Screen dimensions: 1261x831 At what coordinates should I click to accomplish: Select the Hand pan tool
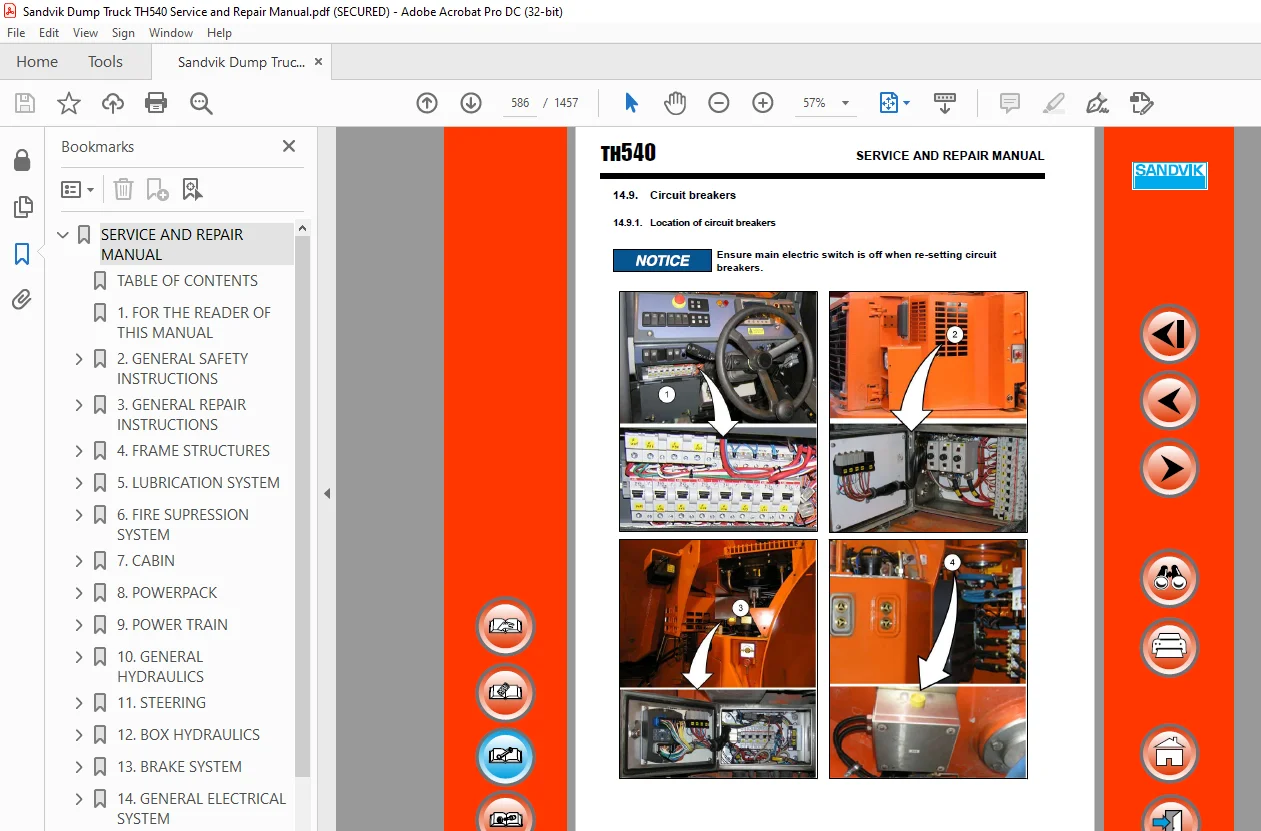pyautogui.click(x=675, y=103)
